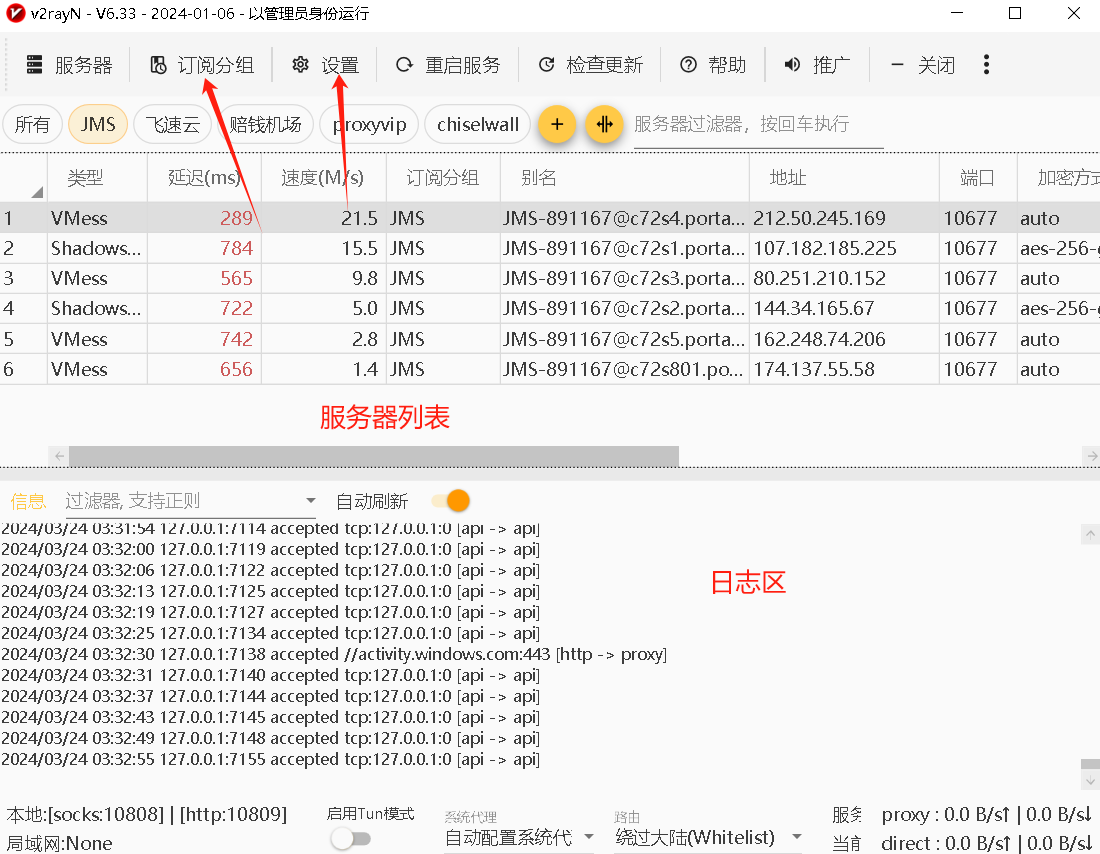This screenshot has width=1100, height=854.
Task: Click the table corner select-all triangle
Action: pos(36,192)
